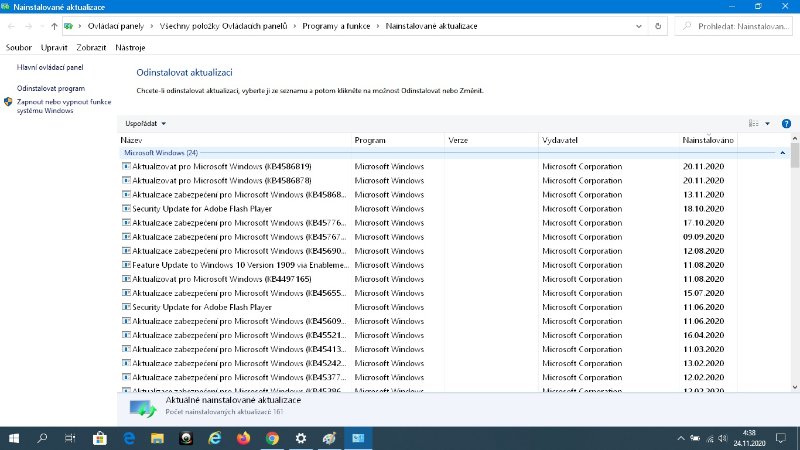Click Odinstalovat program link
The image size is (800, 450).
pyautogui.click(x=51, y=88)
